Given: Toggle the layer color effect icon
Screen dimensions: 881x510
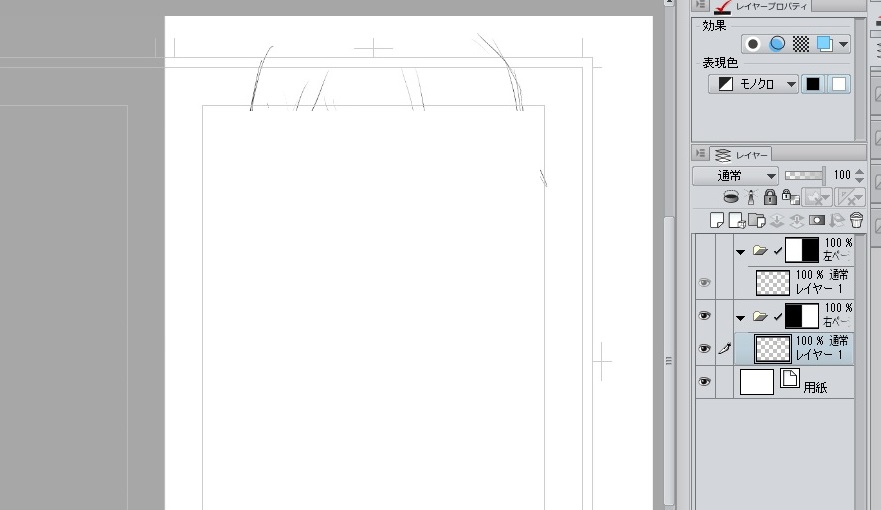Looking at the screenshot, I should pyautogui.click(x=824, y=44).
